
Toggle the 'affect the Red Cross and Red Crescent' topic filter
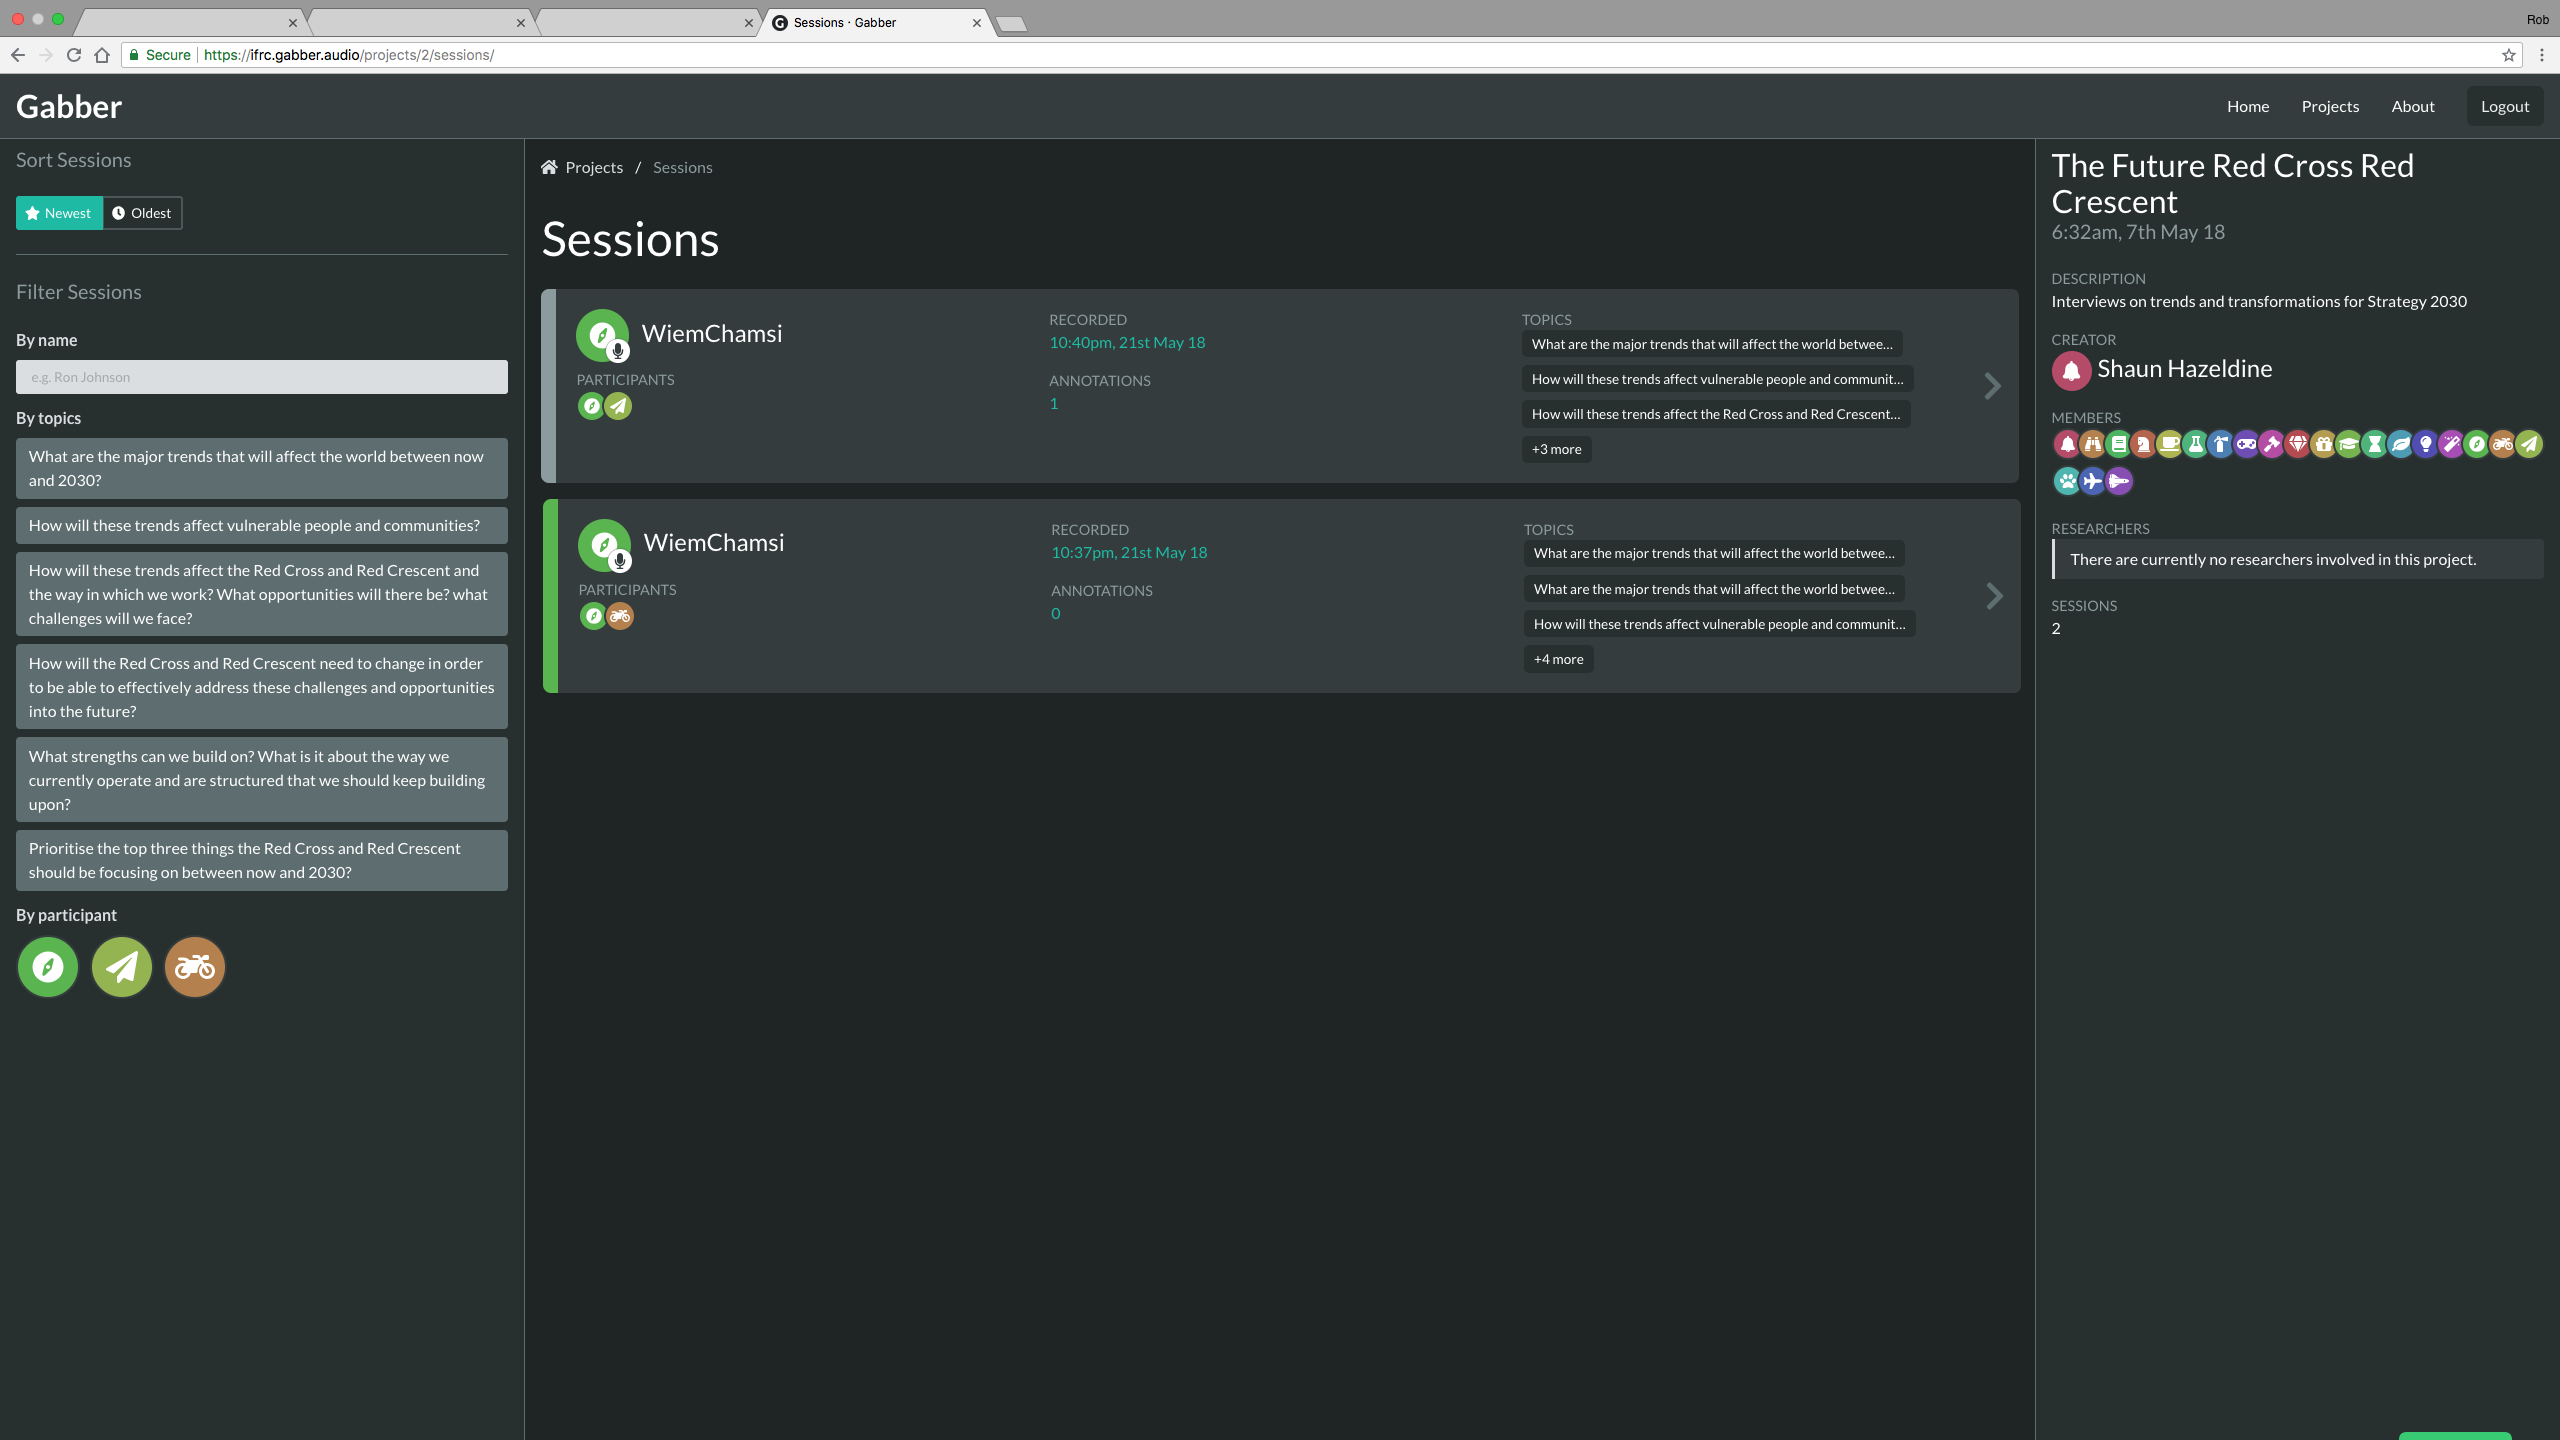(262, 594)
